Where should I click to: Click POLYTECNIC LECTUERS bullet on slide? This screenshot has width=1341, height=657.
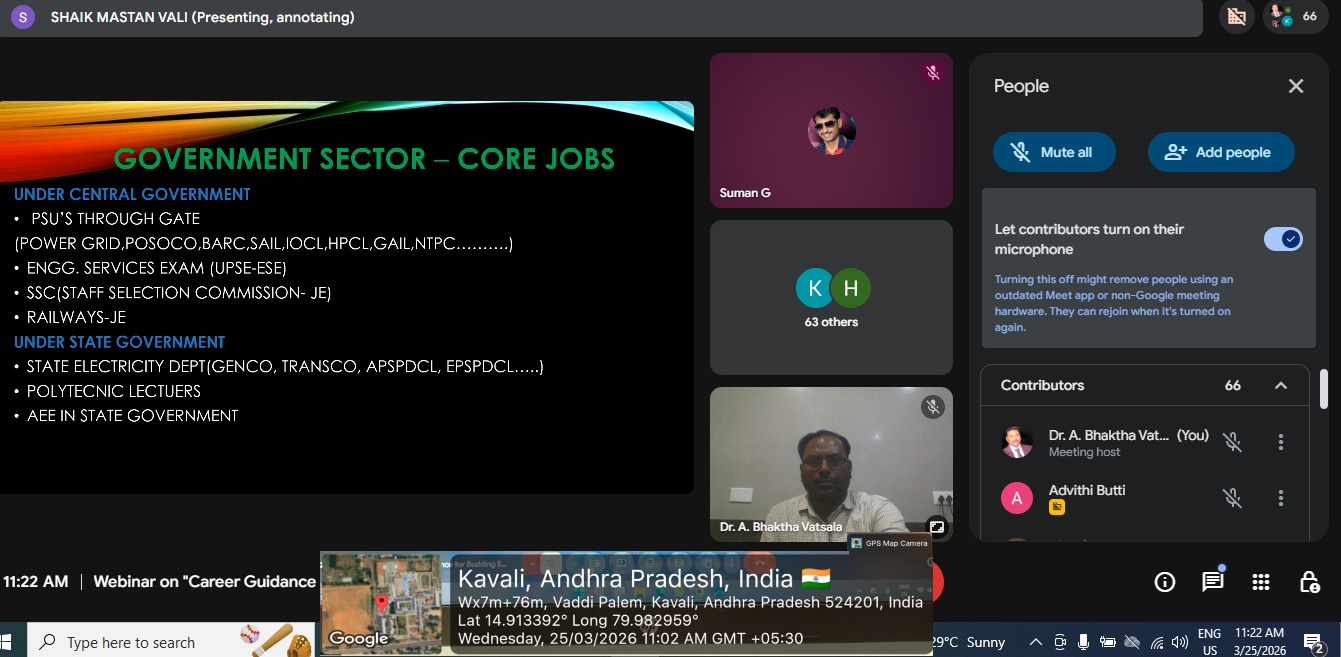[113, 391]
